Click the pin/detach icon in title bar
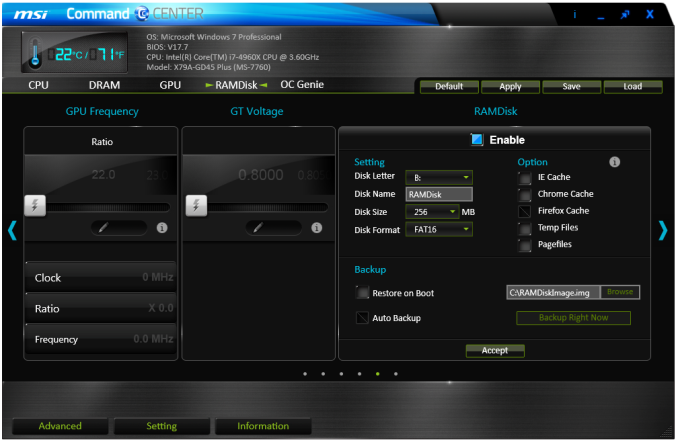Screen dimensions: 678x442 tap(625, 15)
